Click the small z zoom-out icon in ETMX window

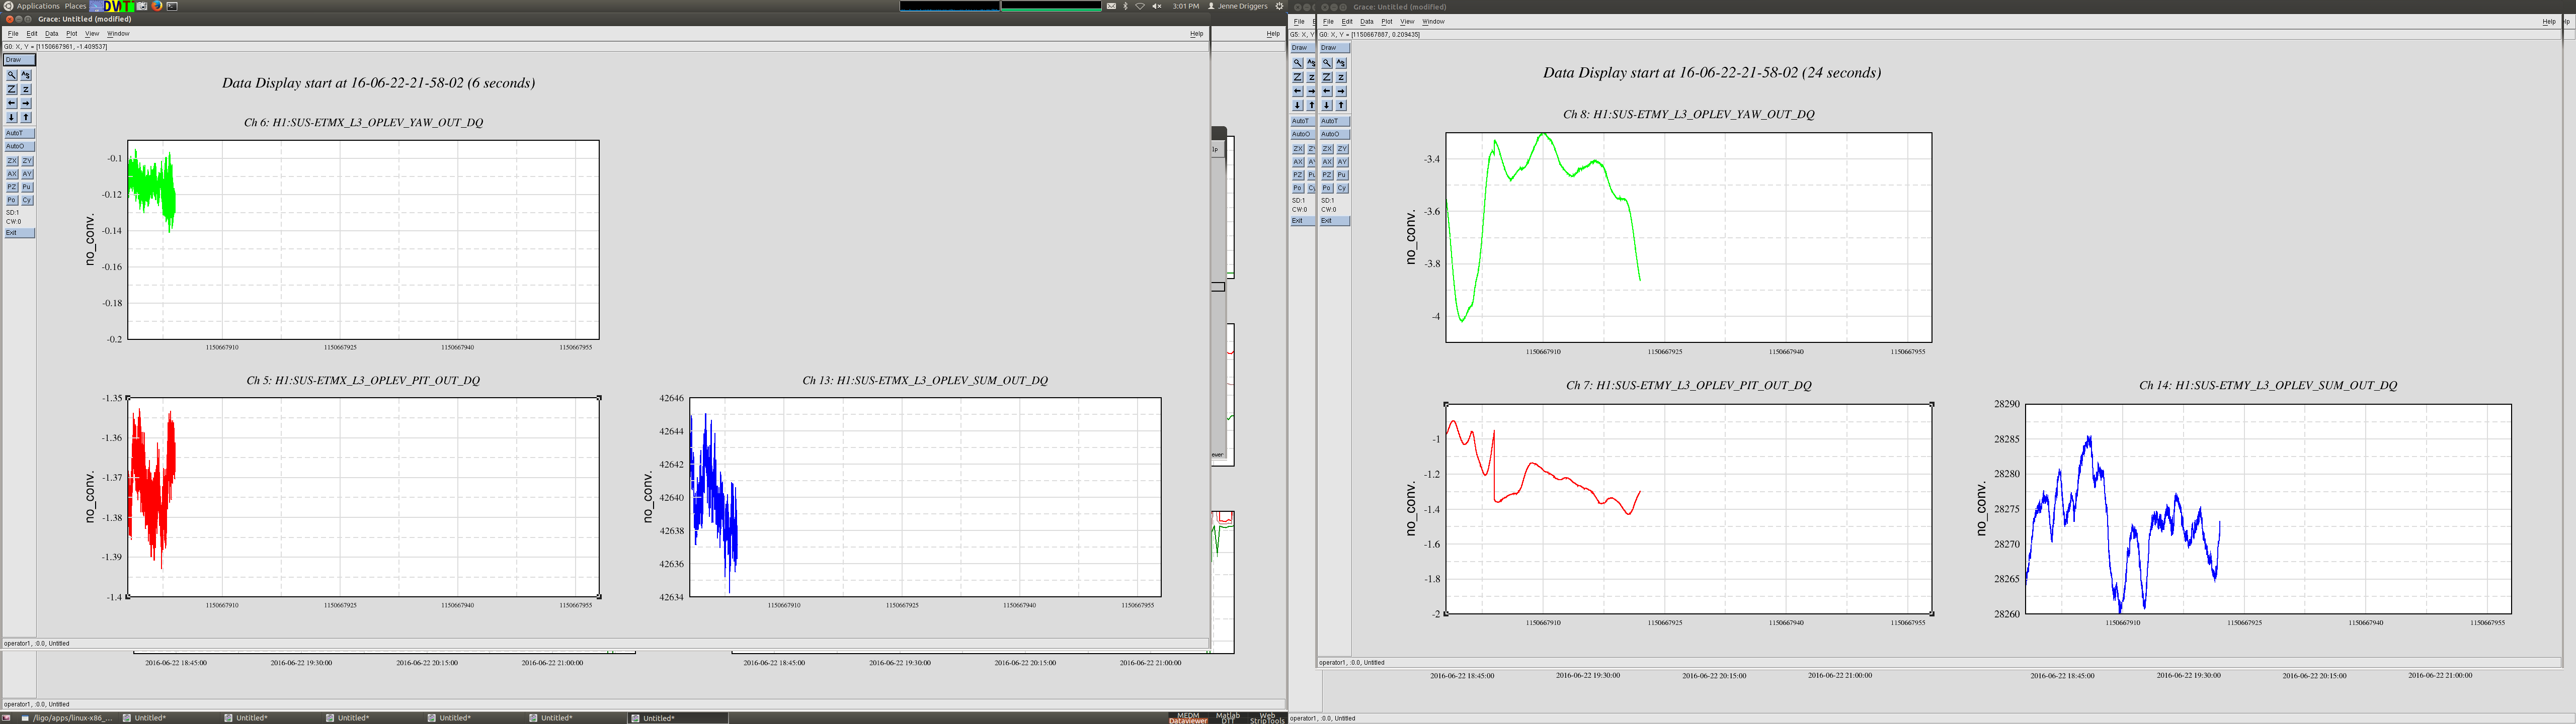pyautogui.click(x=26, y=89)
